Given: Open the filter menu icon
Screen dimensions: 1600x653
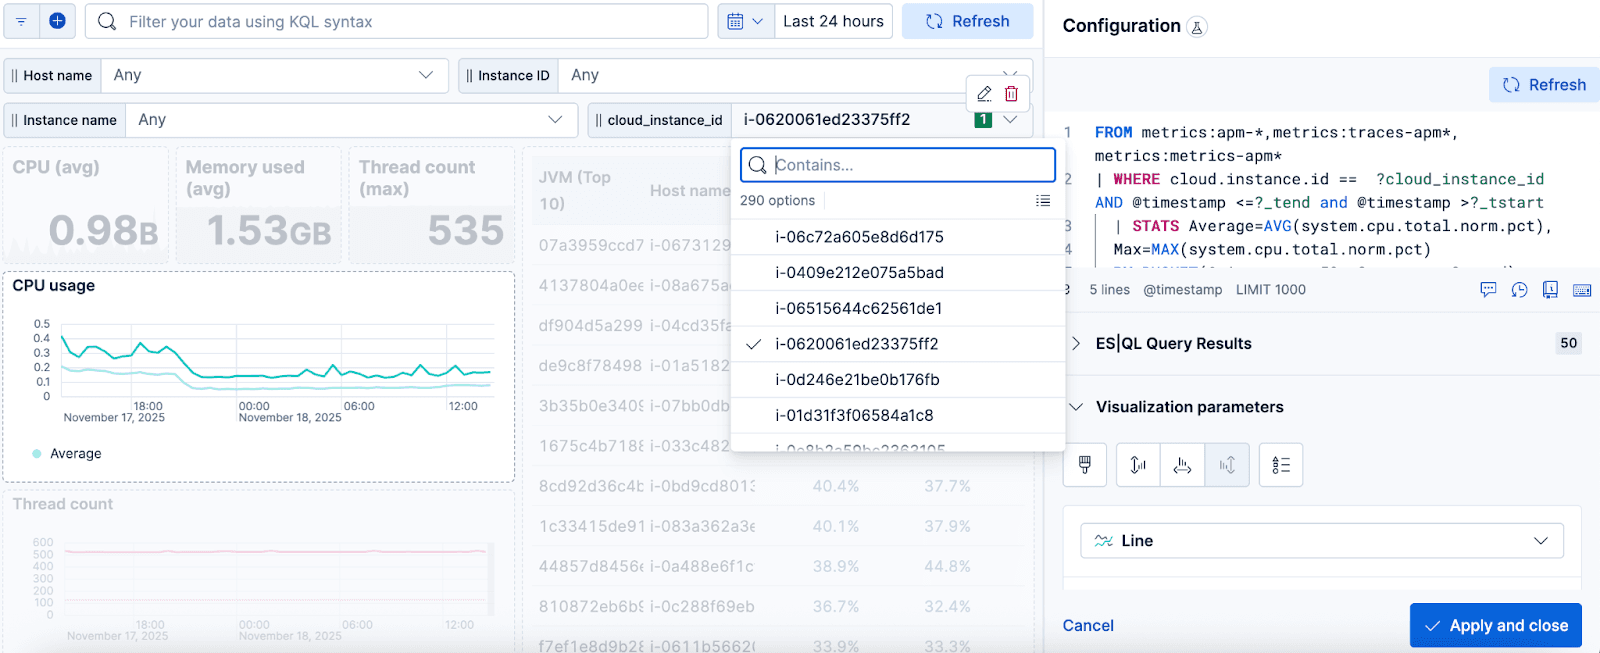Looking at the screenshot, I should pos(21,21).
